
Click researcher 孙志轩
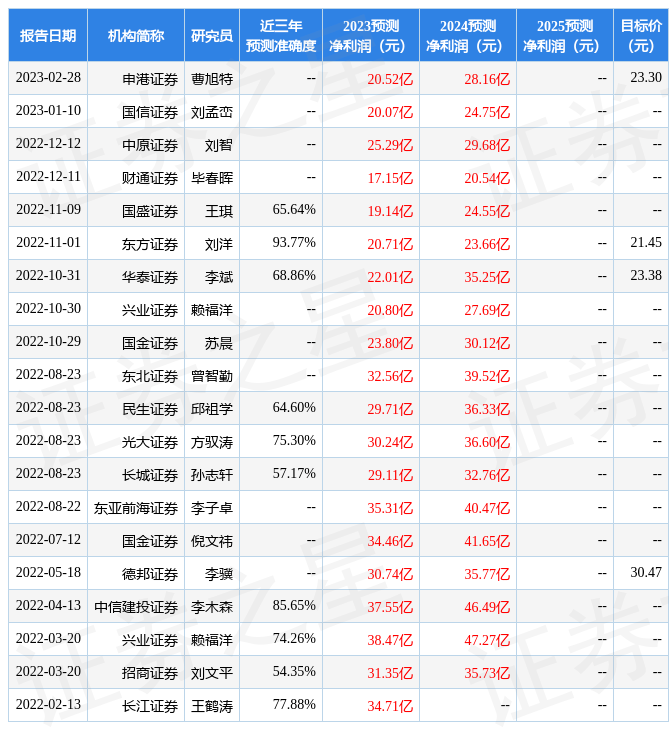coord(212,475)
